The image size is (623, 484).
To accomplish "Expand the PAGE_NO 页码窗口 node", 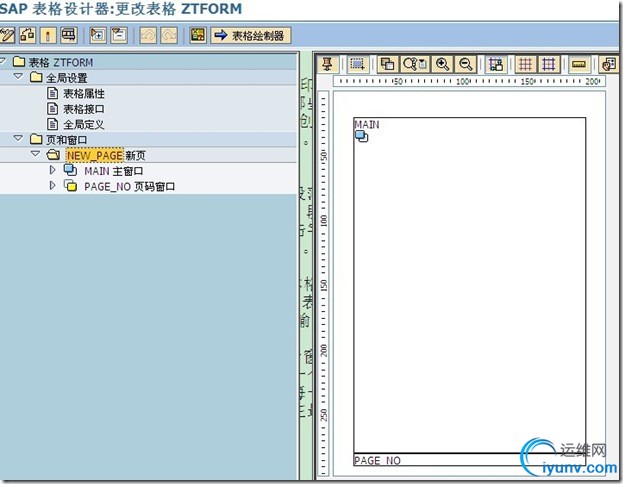I will click(x=52, y=186).
